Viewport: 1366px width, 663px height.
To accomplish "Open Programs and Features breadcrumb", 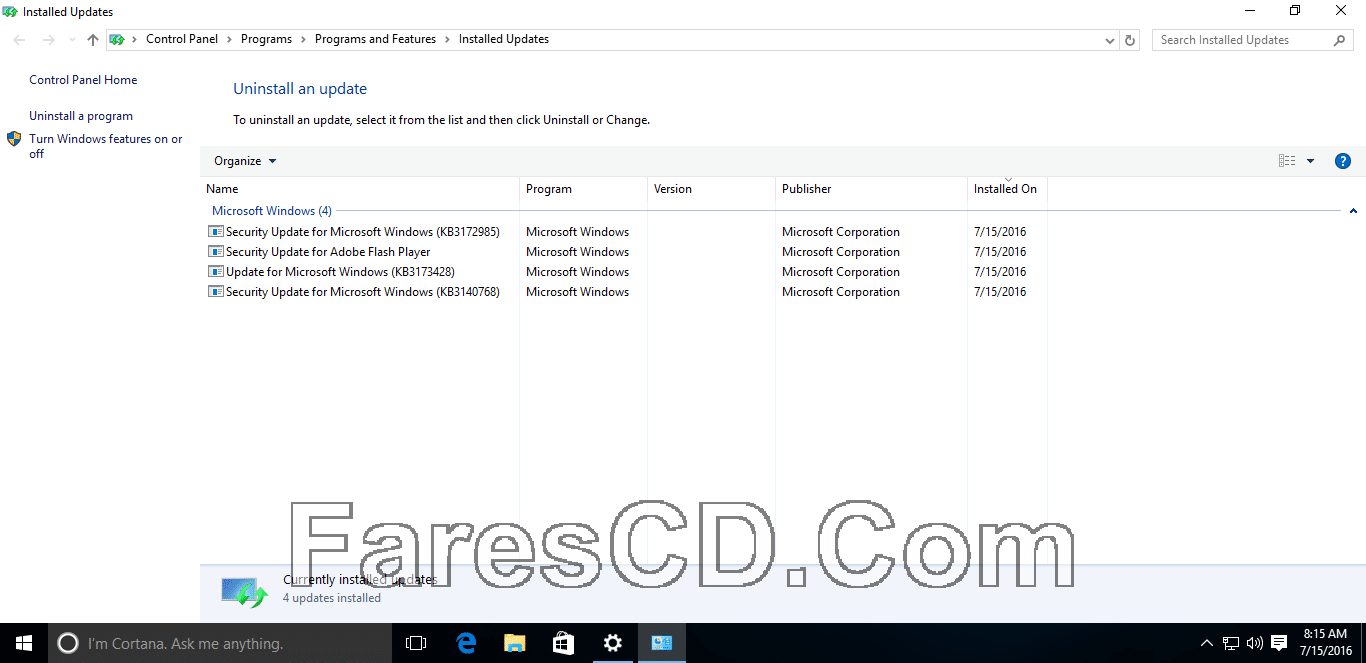I will point(375,39).
